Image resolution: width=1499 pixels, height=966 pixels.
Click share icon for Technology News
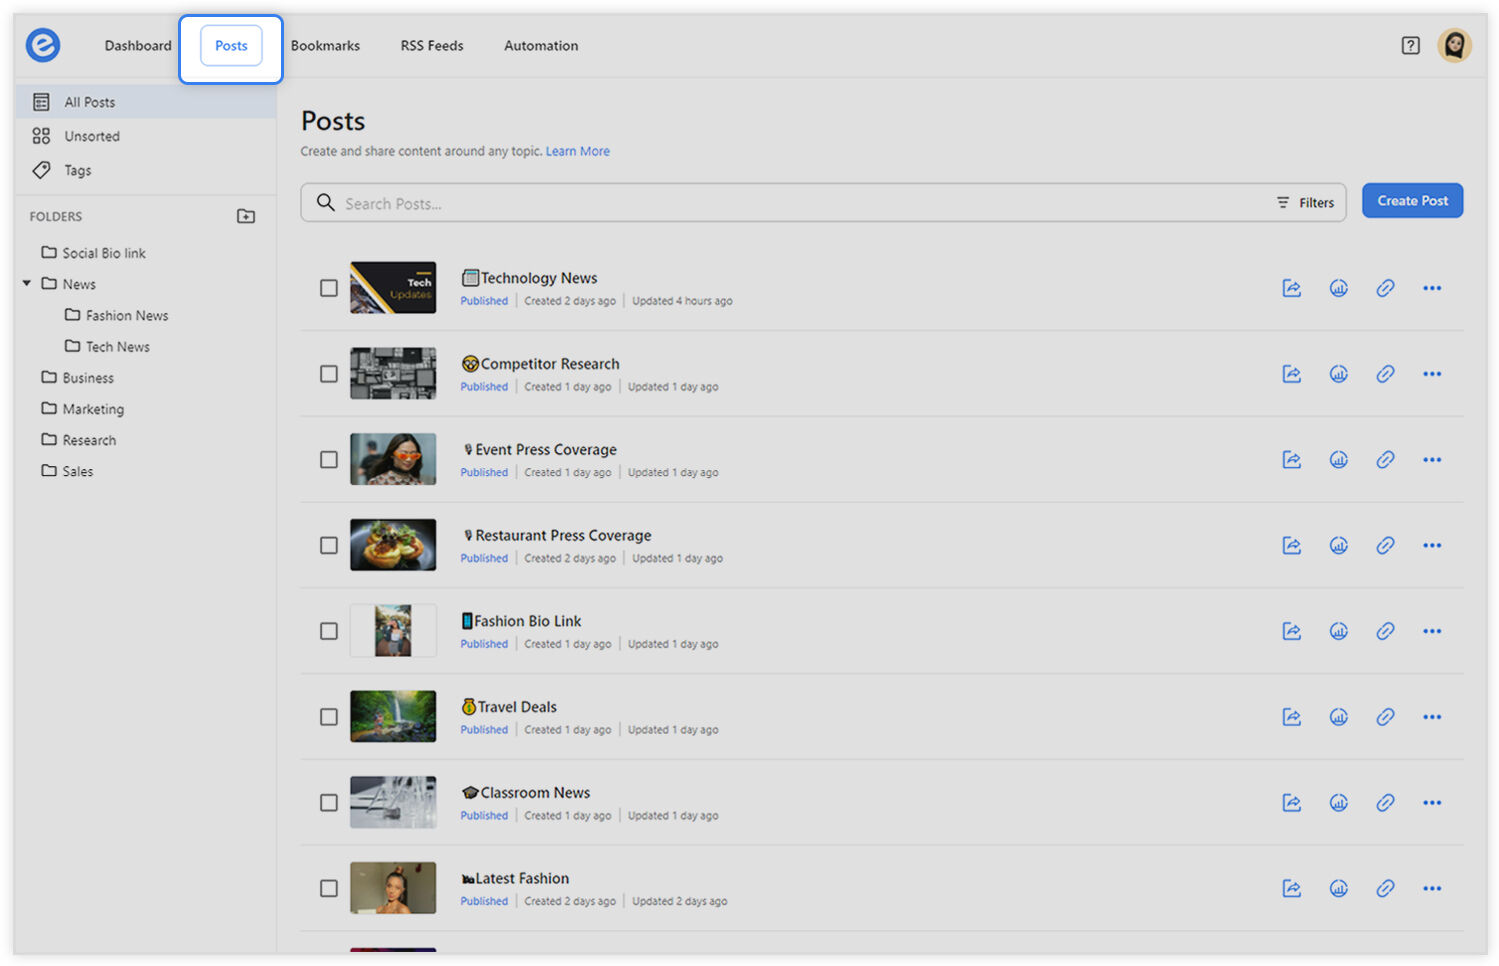click(x=1292, y=288)
